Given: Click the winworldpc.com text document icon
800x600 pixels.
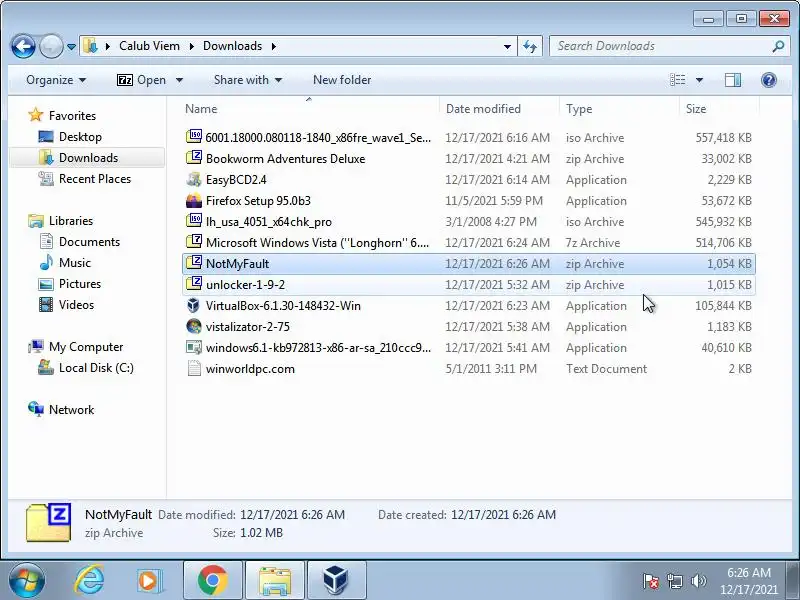Looking at the screenshot, I should click(x=194, y=368).
